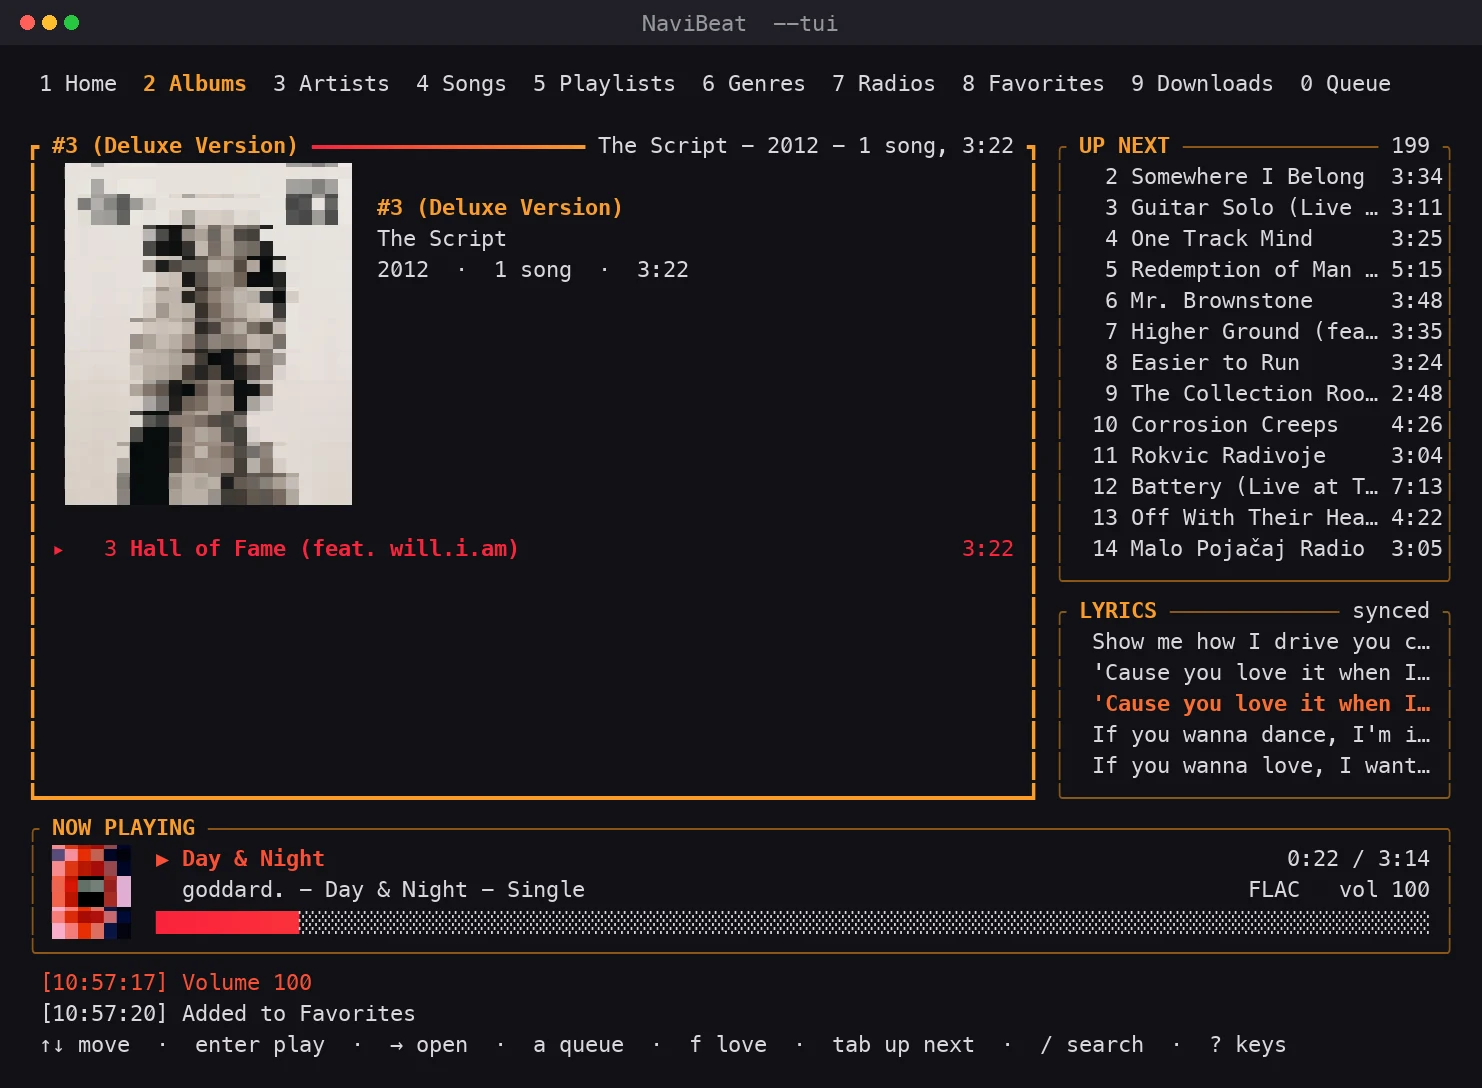
Task: Click the synced lyrics indicator
Action: (x=1391, y=610)
